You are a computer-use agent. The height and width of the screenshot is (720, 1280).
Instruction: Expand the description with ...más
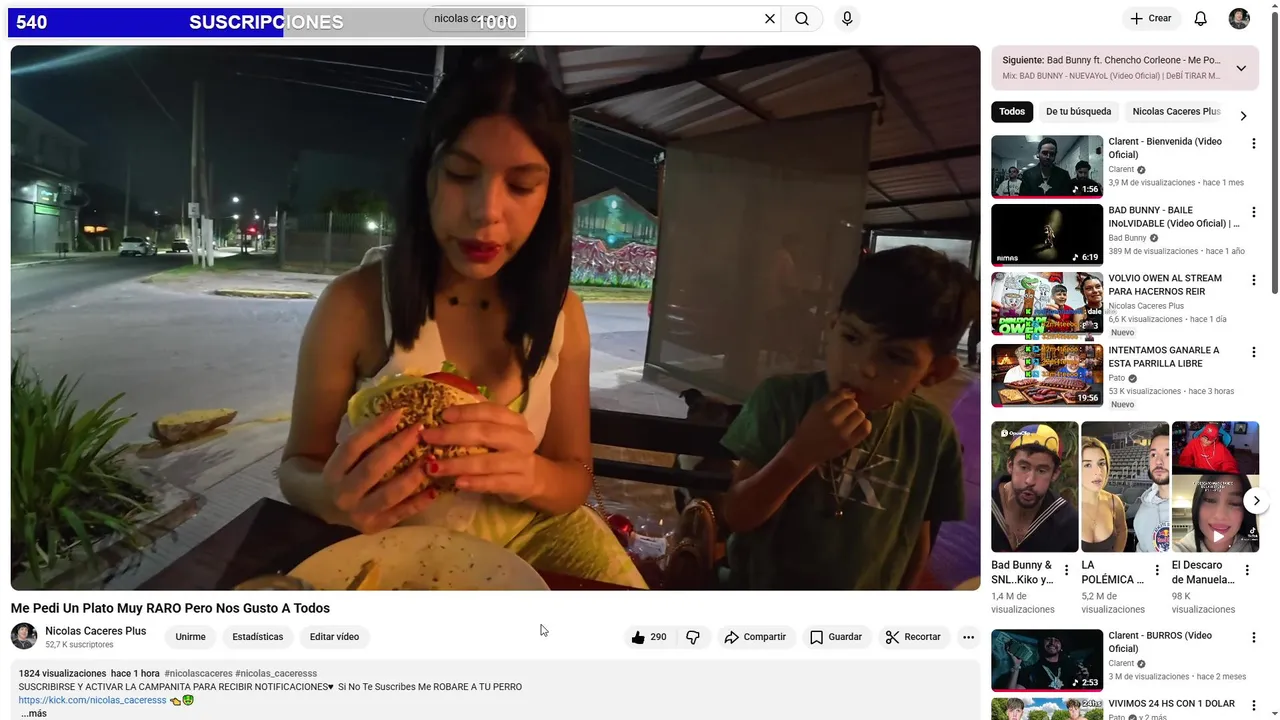[x=34, y=713]
